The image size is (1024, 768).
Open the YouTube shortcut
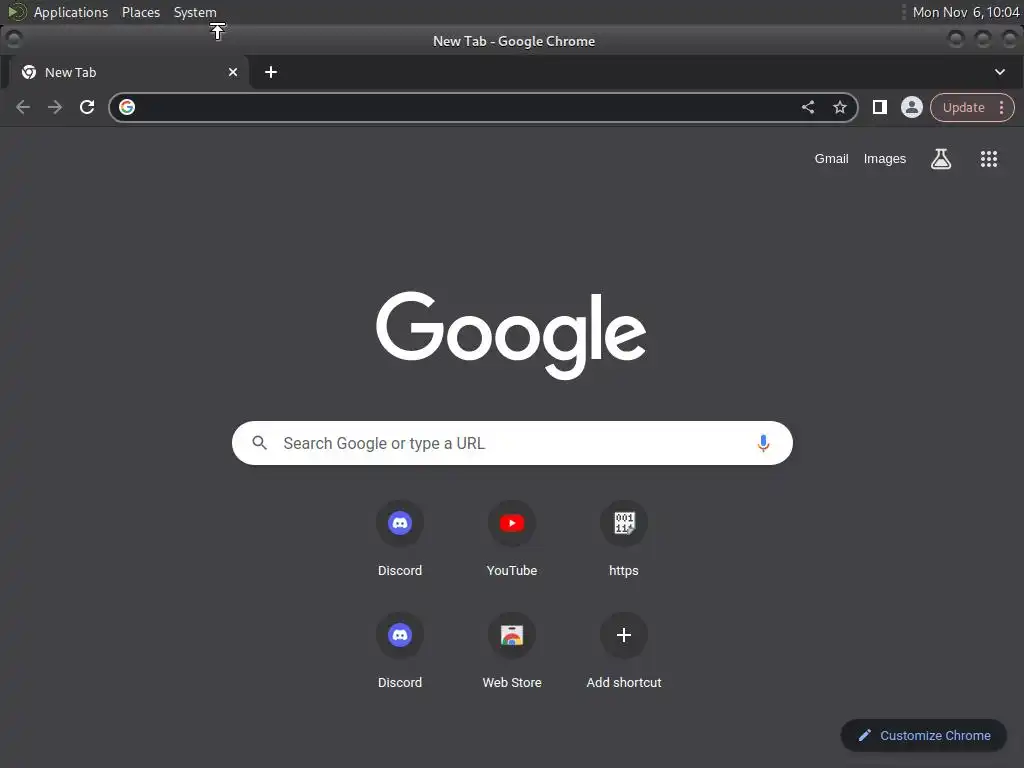coord(512,523)
